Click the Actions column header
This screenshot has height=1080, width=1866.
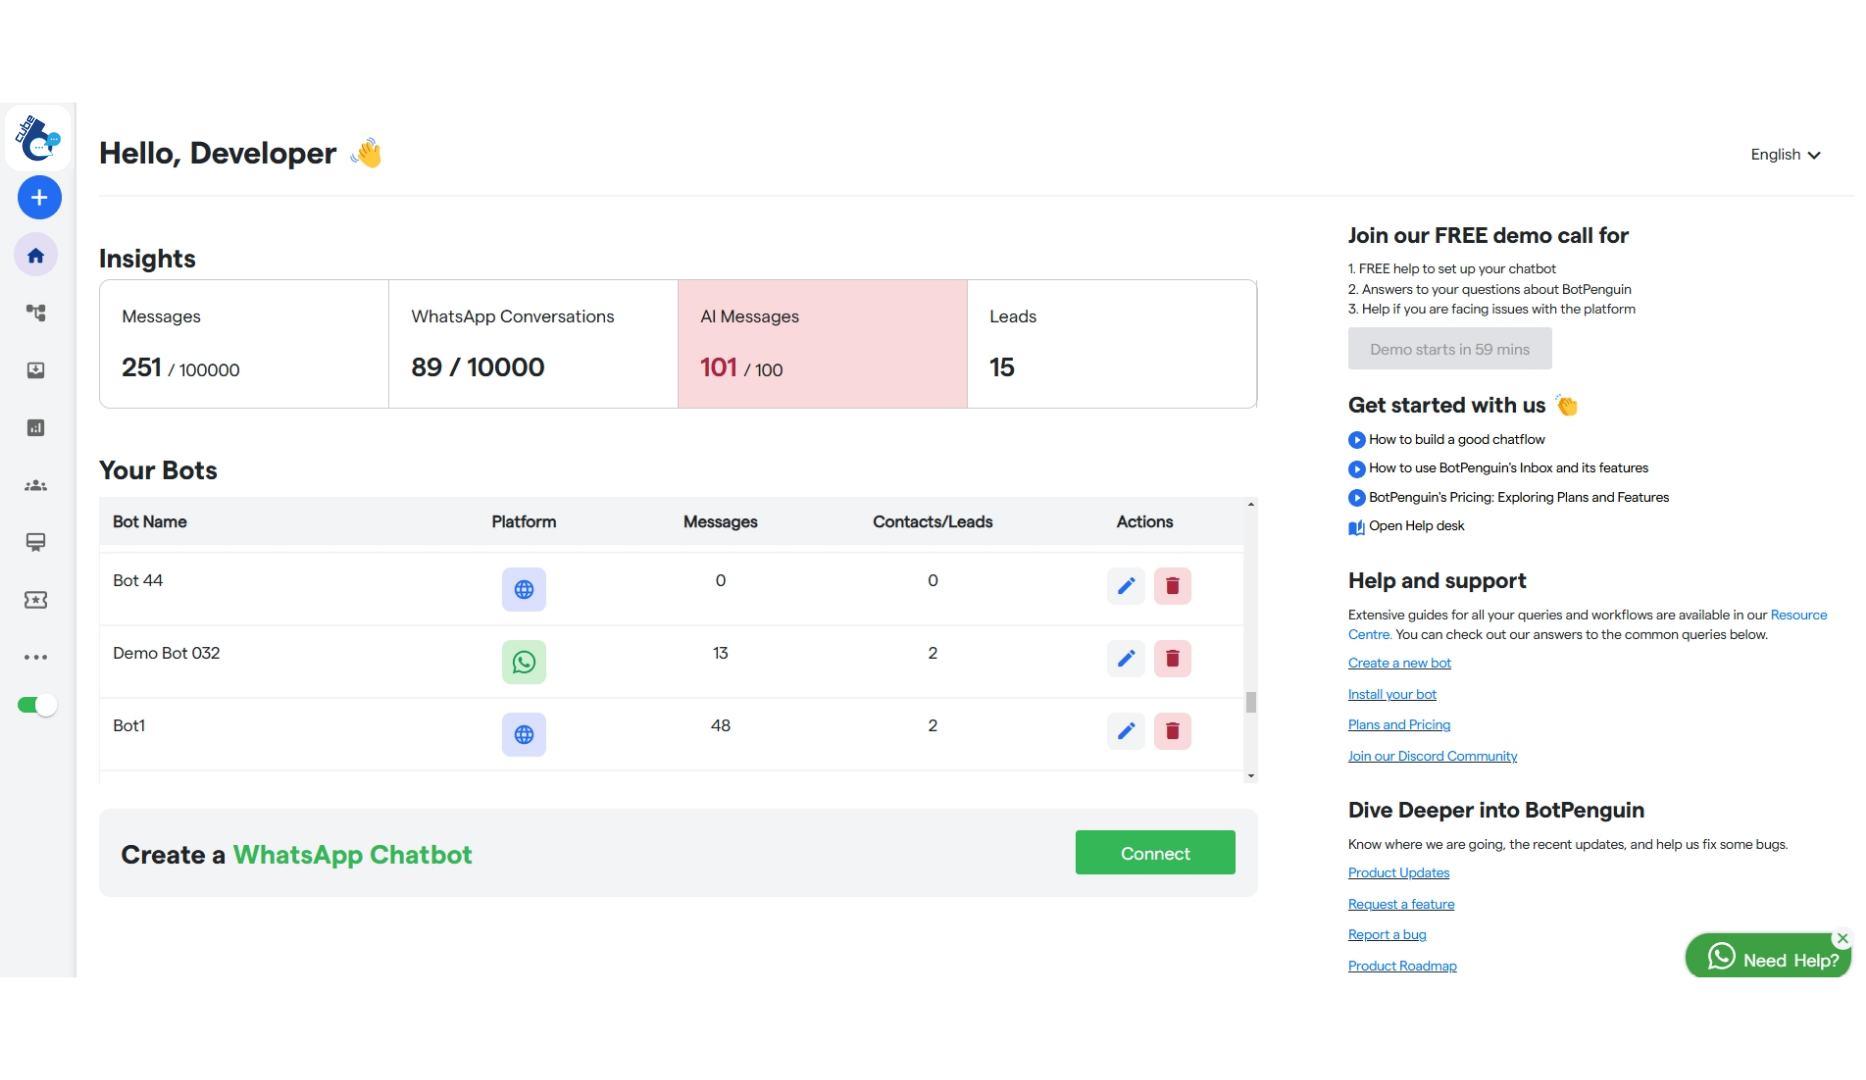click(x=1144, y=523)
